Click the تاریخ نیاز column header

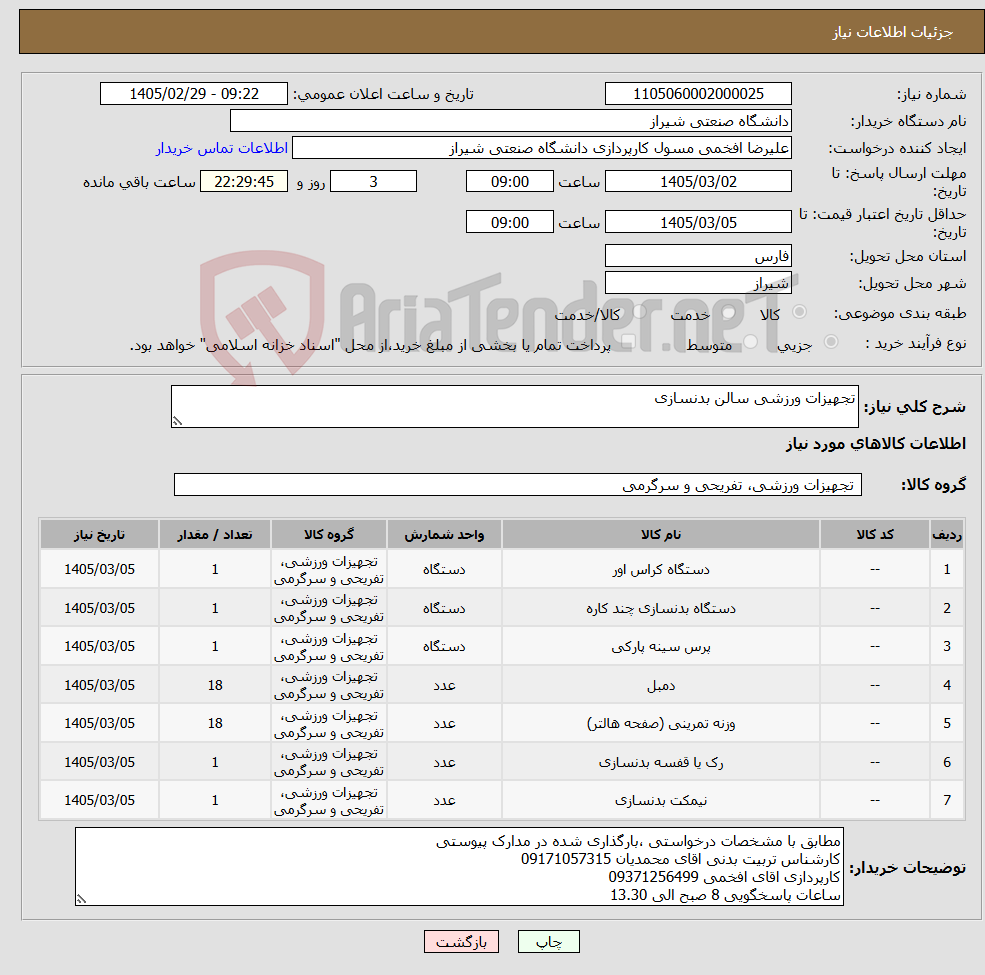tap(99, 535)
